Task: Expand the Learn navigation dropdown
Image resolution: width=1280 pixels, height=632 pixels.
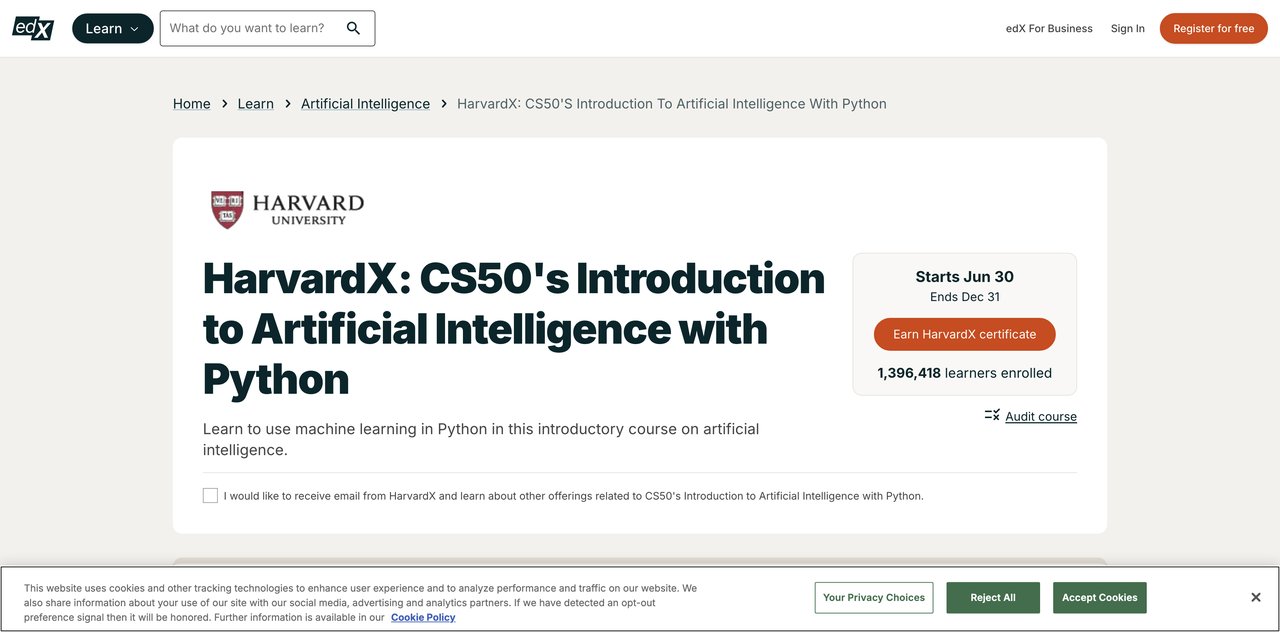Action: point(111,28)
